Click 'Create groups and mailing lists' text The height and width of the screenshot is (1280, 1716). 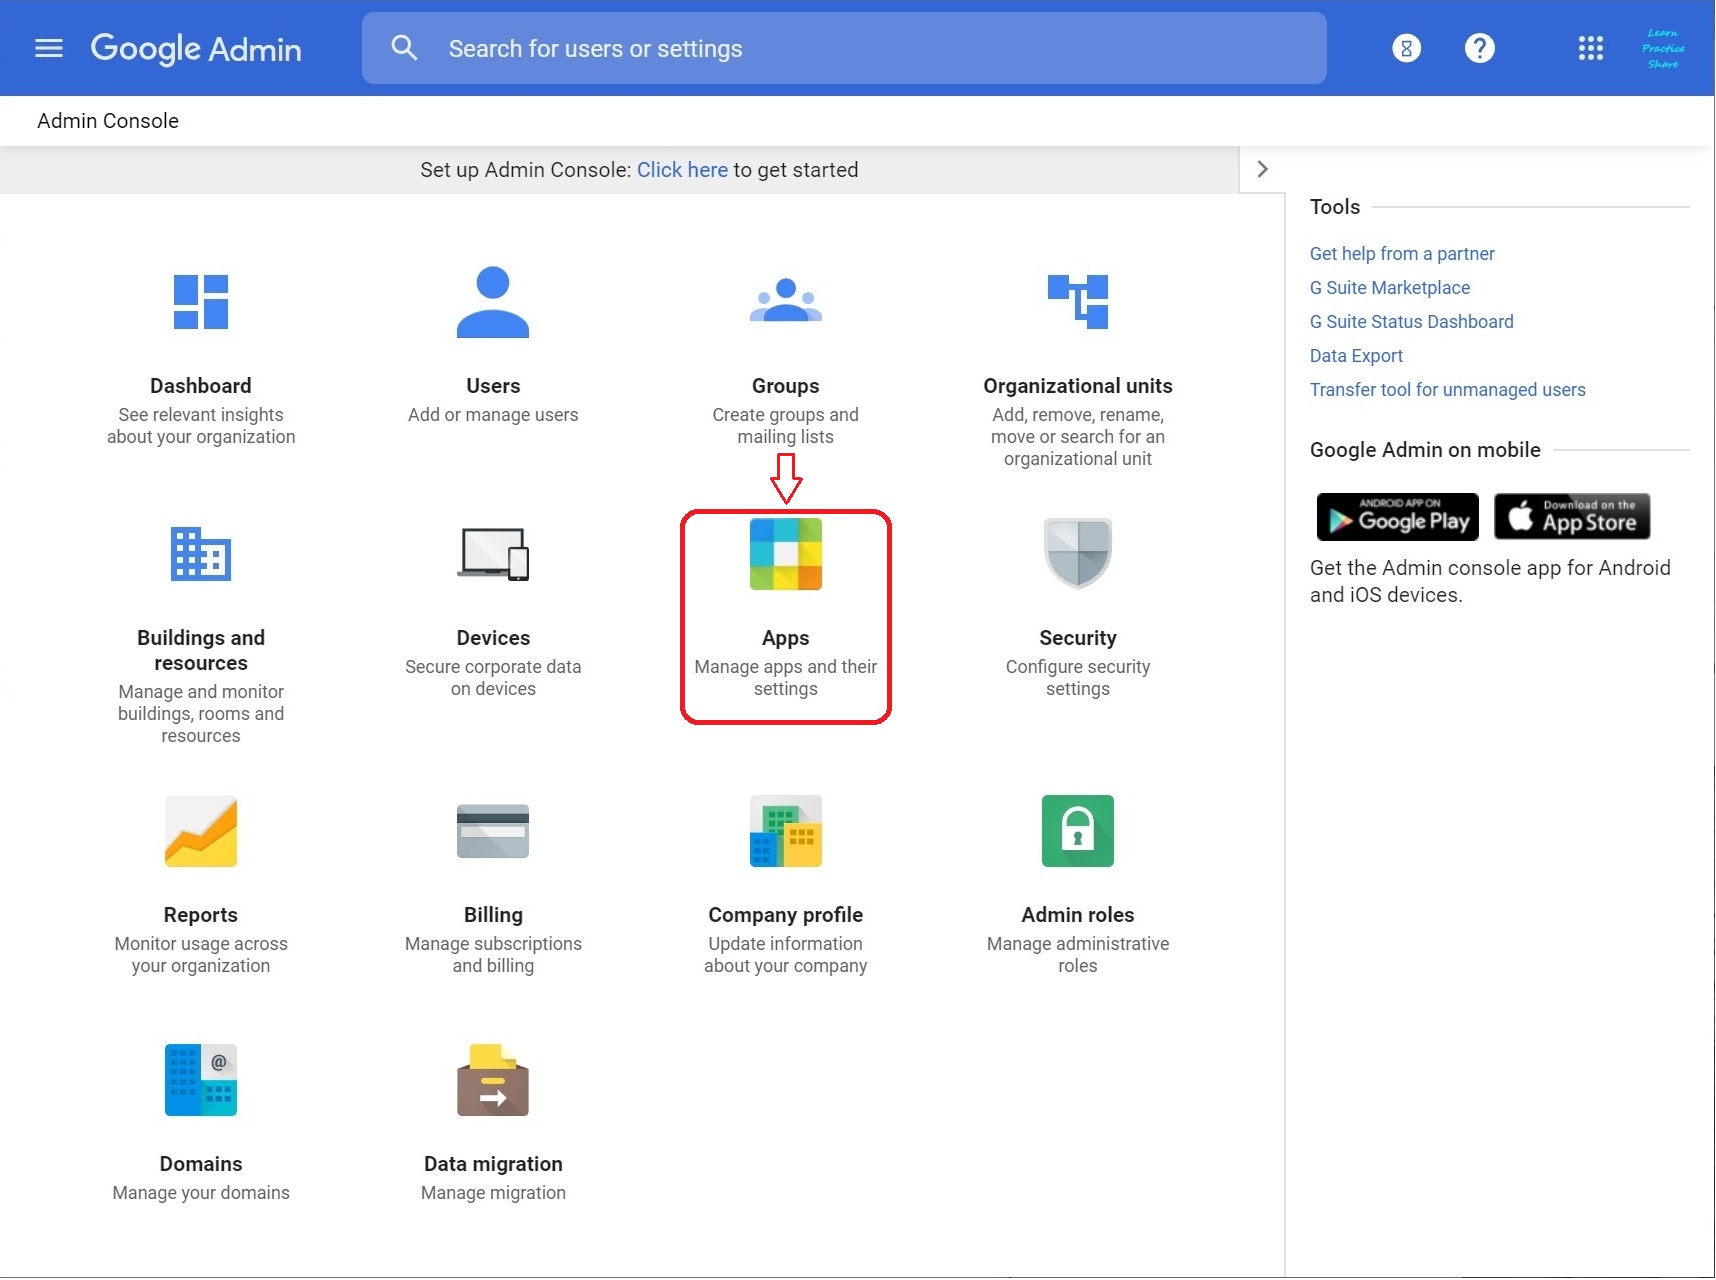click(786, 426)
